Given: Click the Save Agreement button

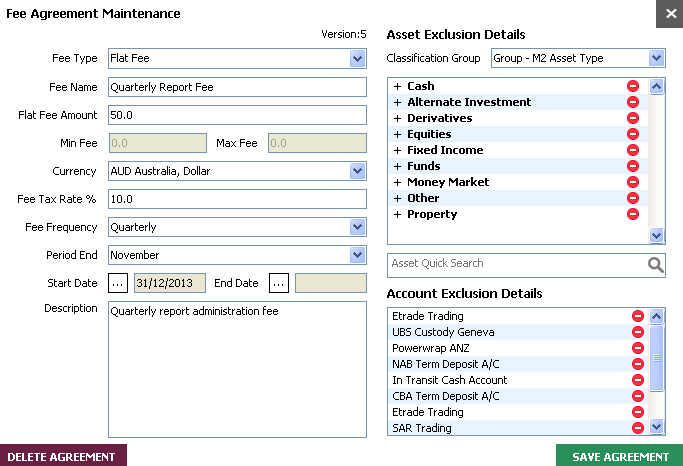Looking at the screenshot, I should (x=619, y=457).
